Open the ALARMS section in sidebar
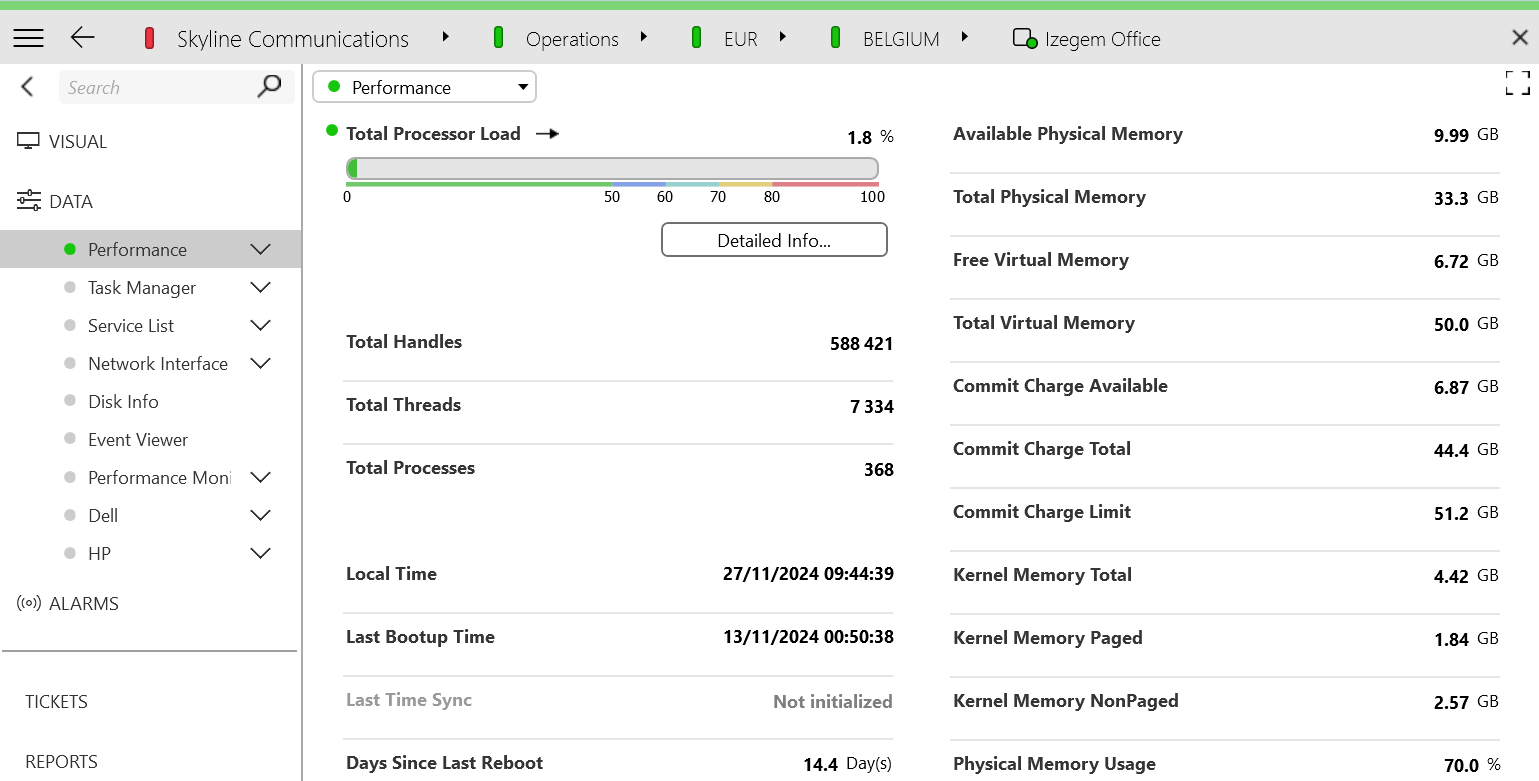The height and width of the screenshot is (781, 1539). [83, 604]
